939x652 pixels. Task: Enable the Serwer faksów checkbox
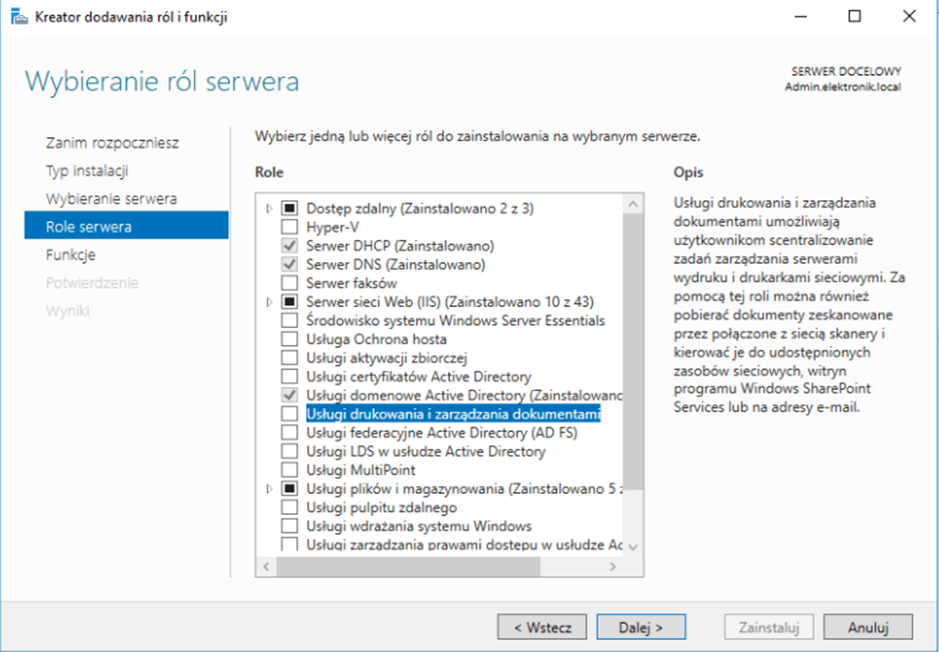289,283
